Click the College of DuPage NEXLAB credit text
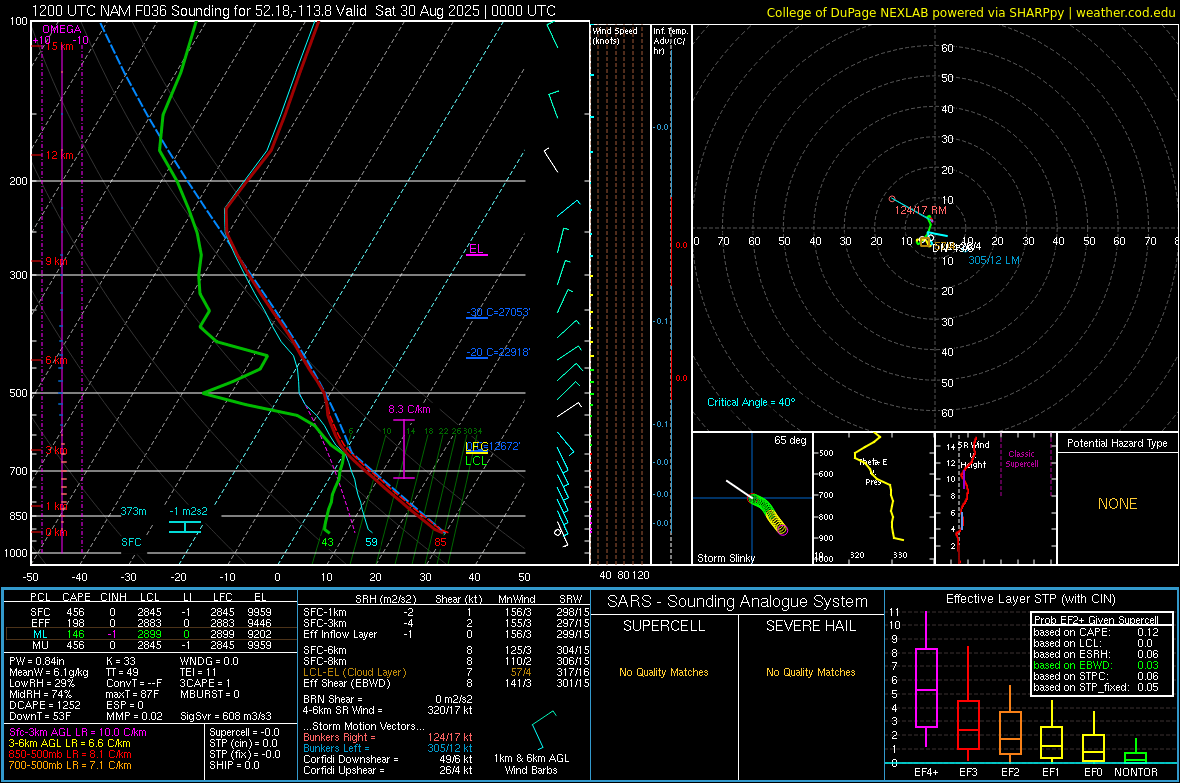The height and width of the screenshot is (783, 1180). coord(970,12)
